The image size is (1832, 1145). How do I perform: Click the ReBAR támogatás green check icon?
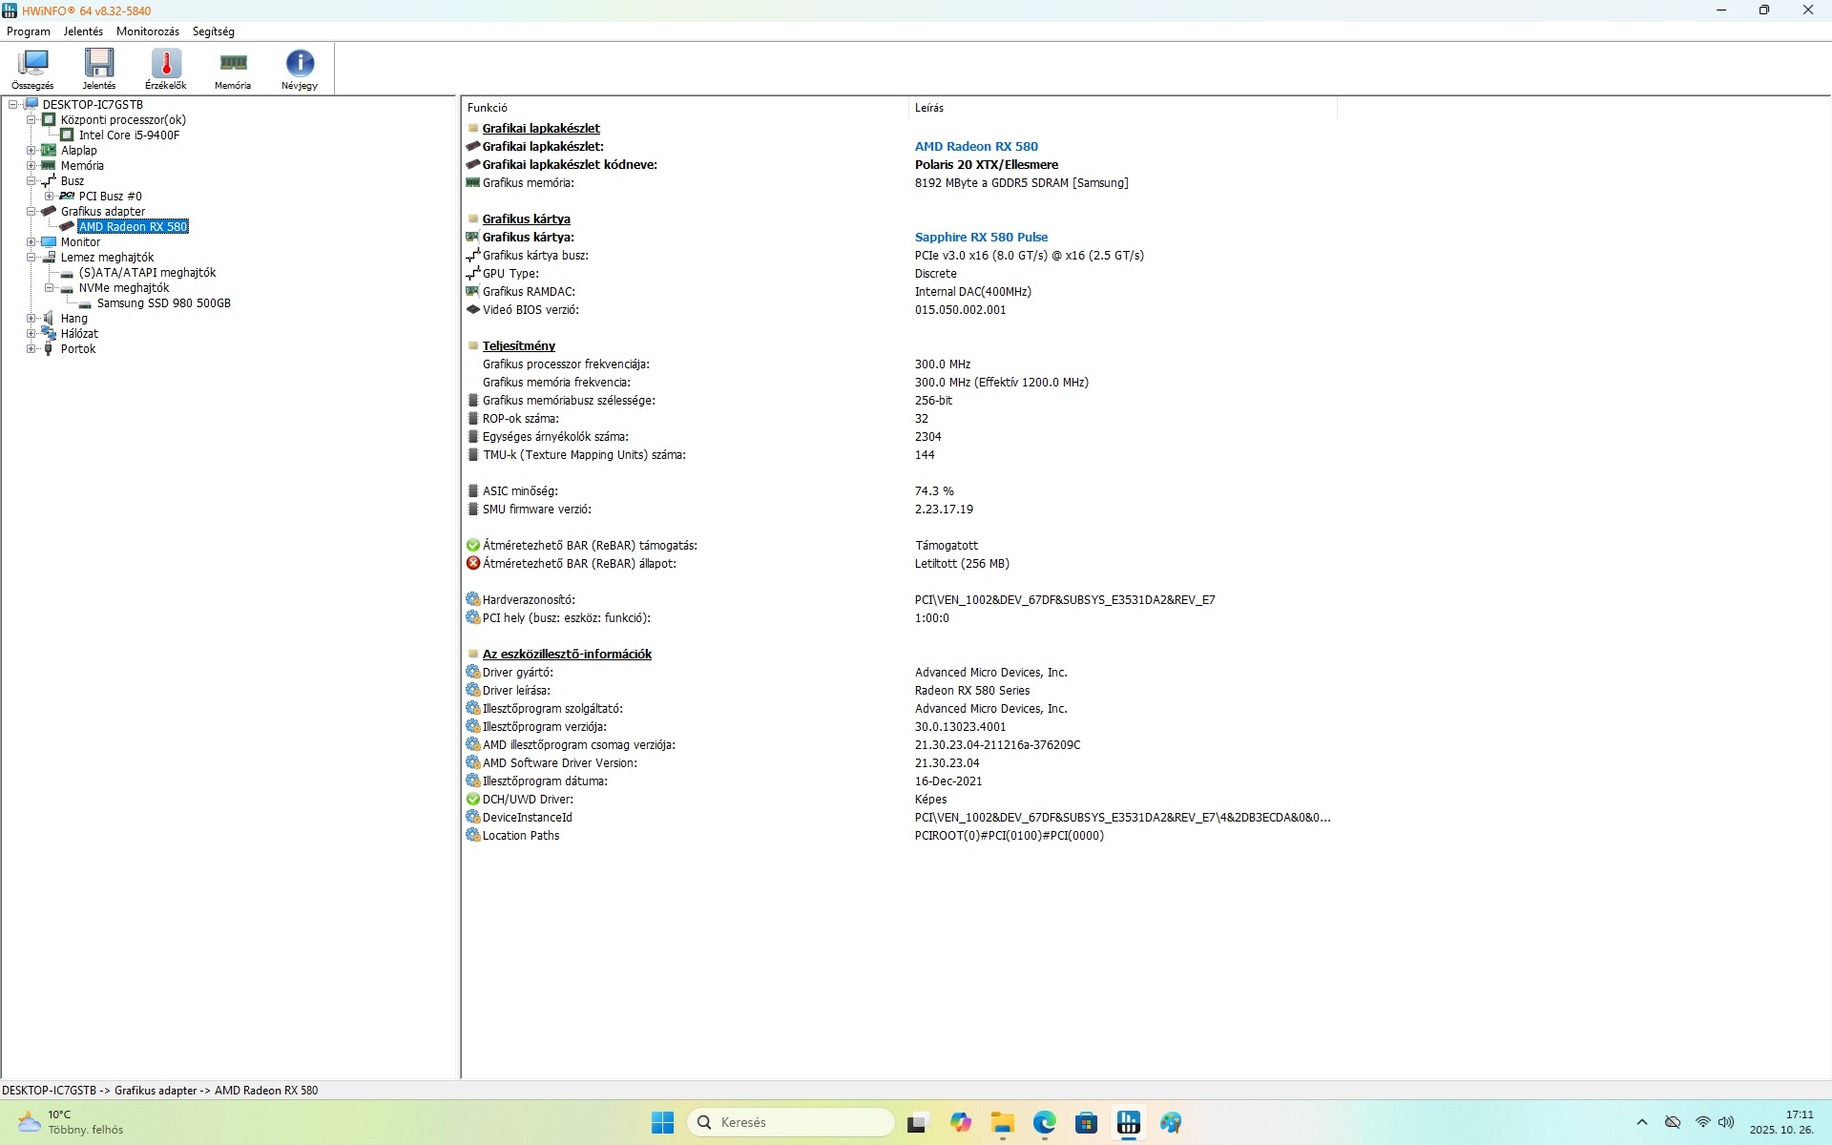pyautogui.click(x=473, y=546)
